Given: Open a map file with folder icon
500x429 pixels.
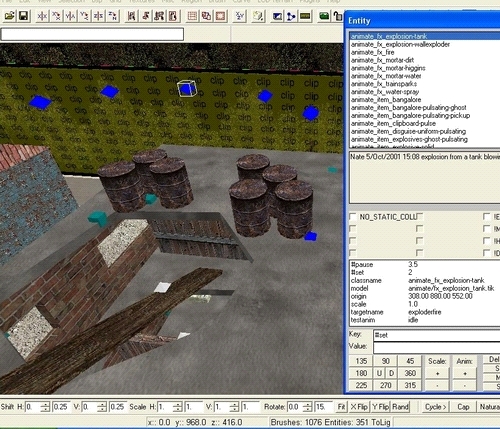Looking at the screenshot, I should click(x=9, y=16).
